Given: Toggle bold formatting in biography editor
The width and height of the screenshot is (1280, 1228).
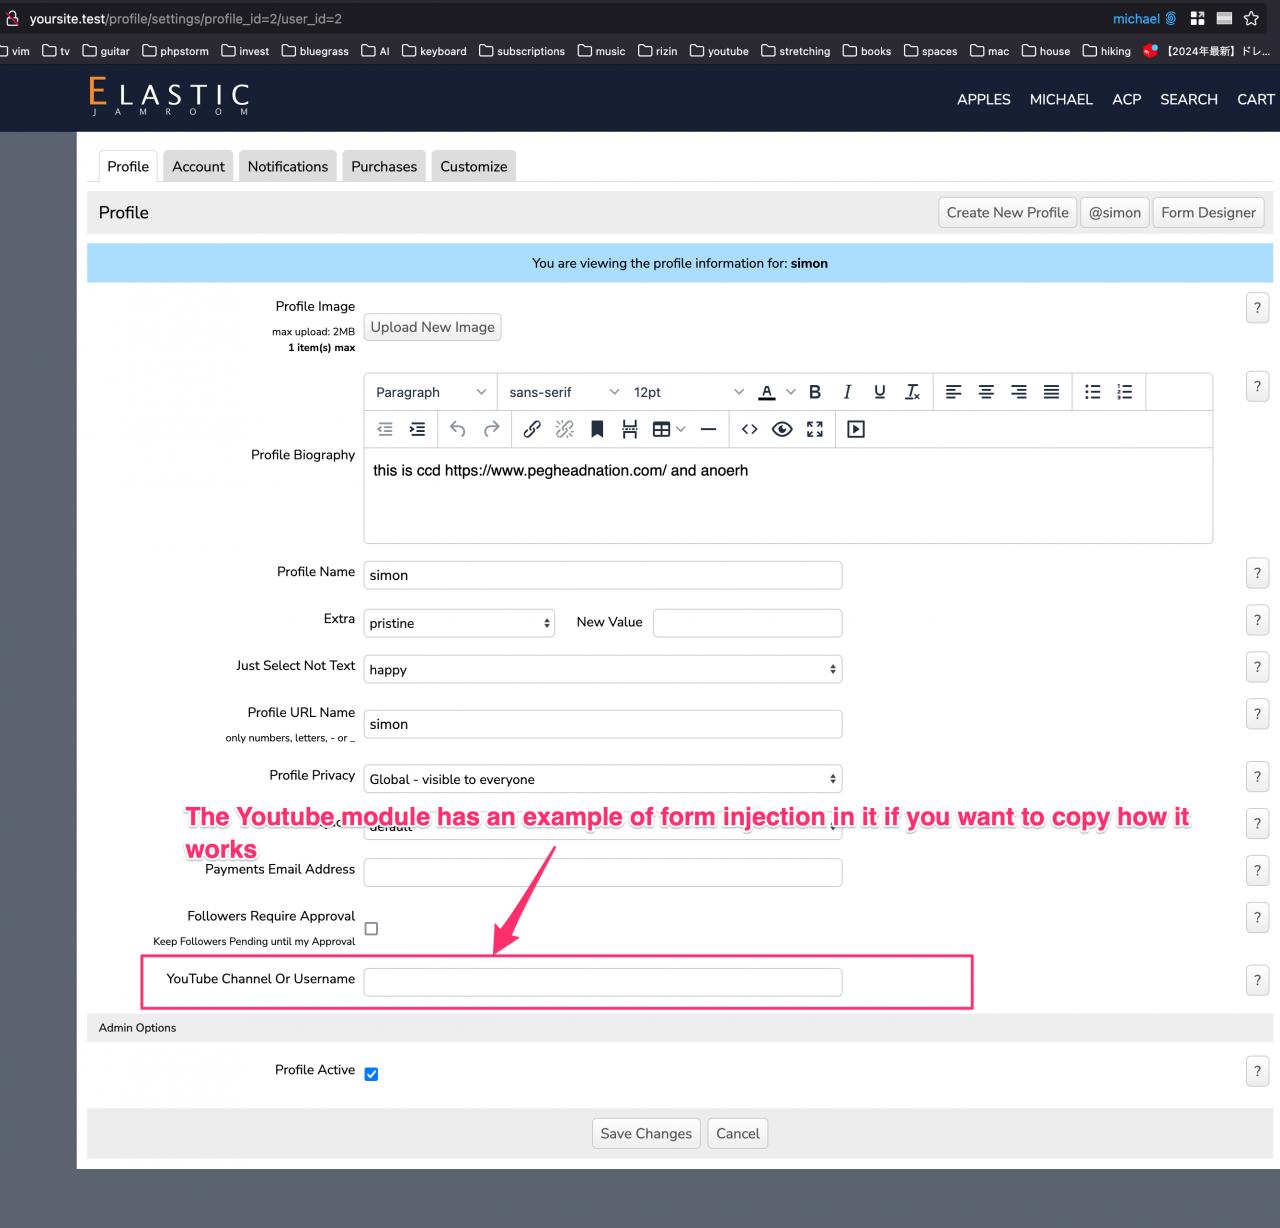Looking at the screenshot, I should pos(815,392).
